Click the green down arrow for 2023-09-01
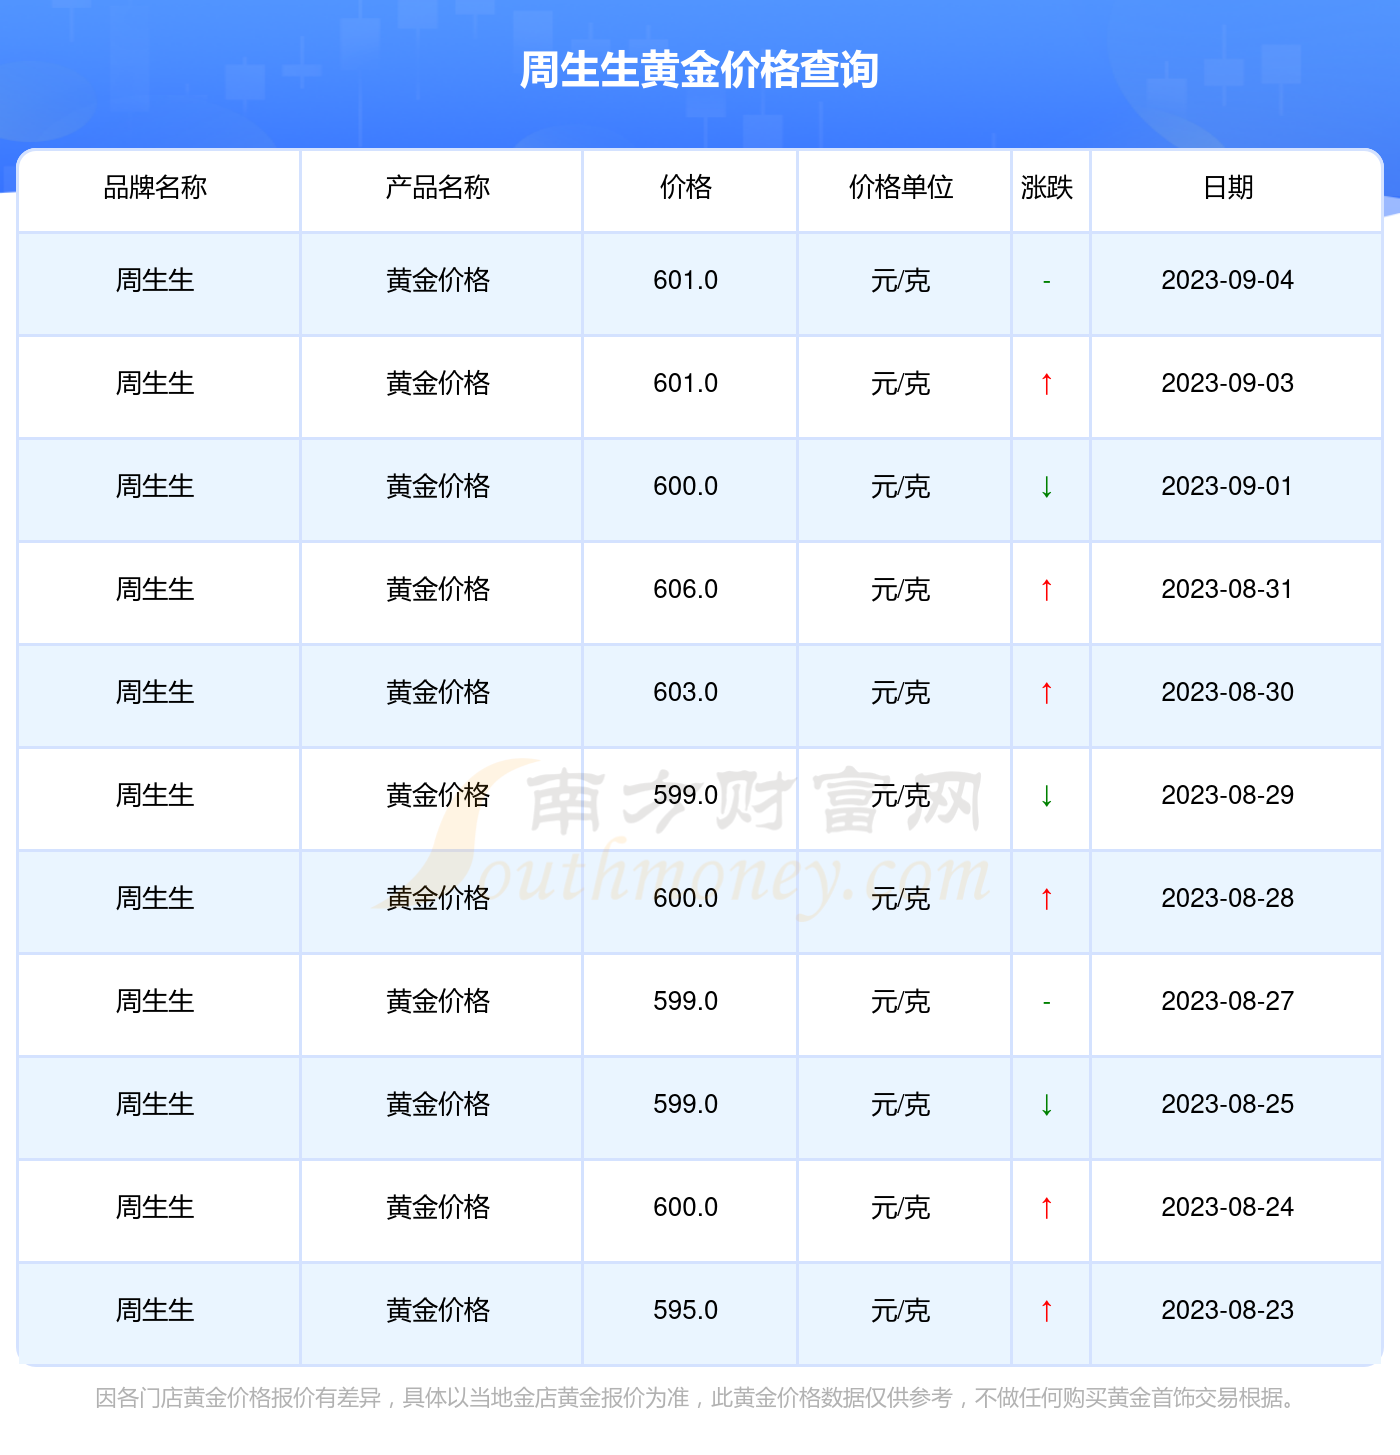 pyautogui.click(x=1047, y=487)
